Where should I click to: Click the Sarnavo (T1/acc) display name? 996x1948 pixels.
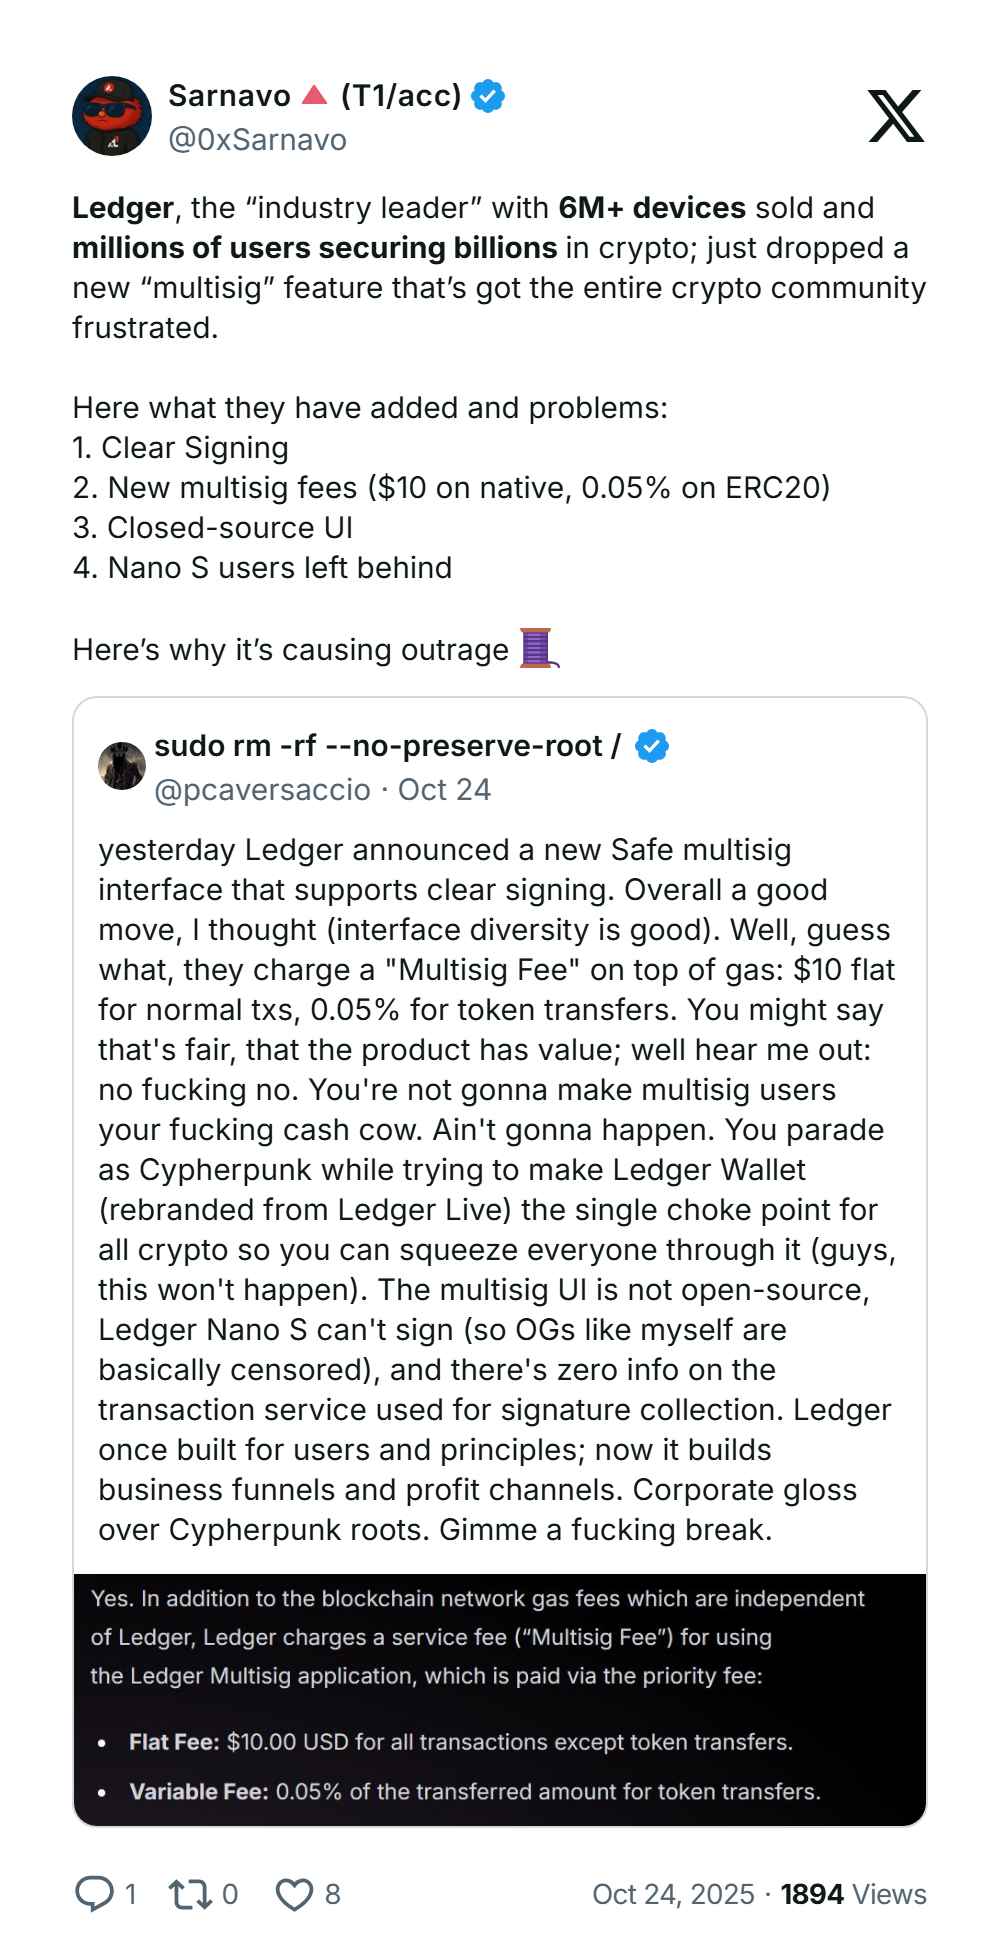[x=230, y=96]
